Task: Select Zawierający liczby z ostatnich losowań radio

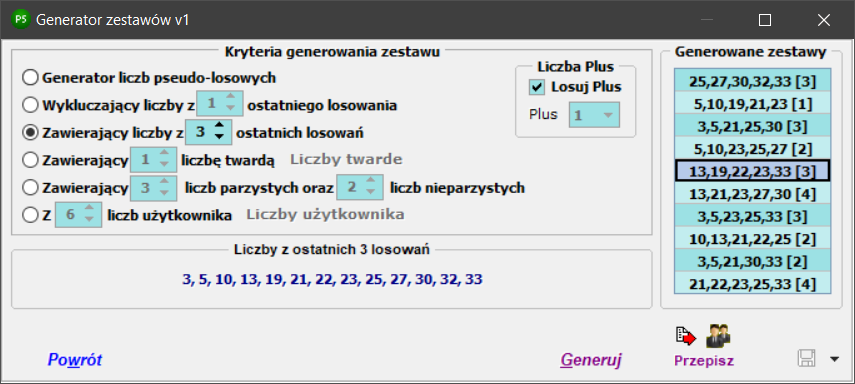Action: 30,132
